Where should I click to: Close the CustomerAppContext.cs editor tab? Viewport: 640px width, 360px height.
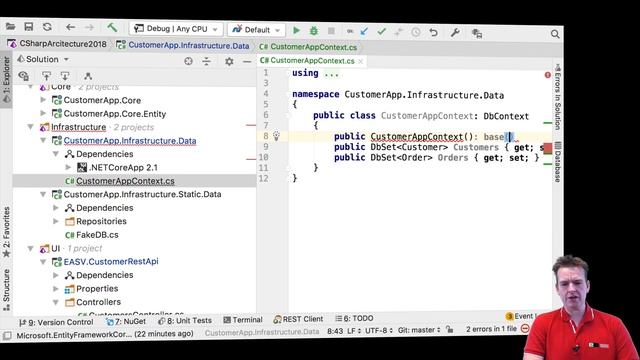pyautogui.click(x=361, y=61)
